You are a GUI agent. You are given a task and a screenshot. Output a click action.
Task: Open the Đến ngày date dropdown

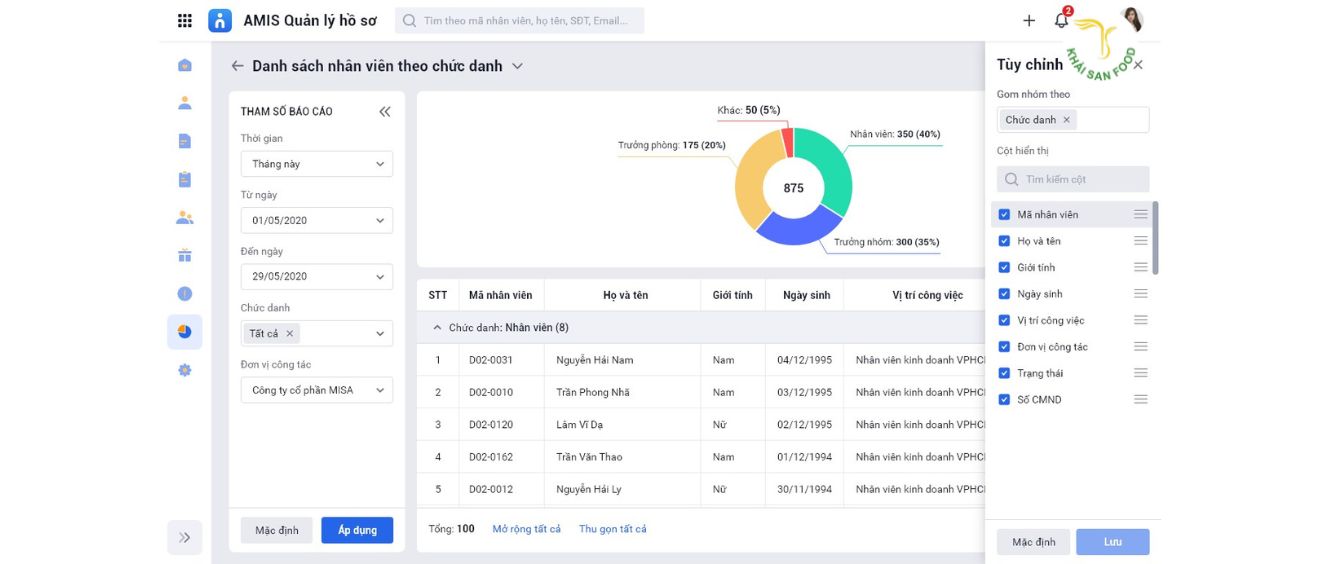pos(317,277)
